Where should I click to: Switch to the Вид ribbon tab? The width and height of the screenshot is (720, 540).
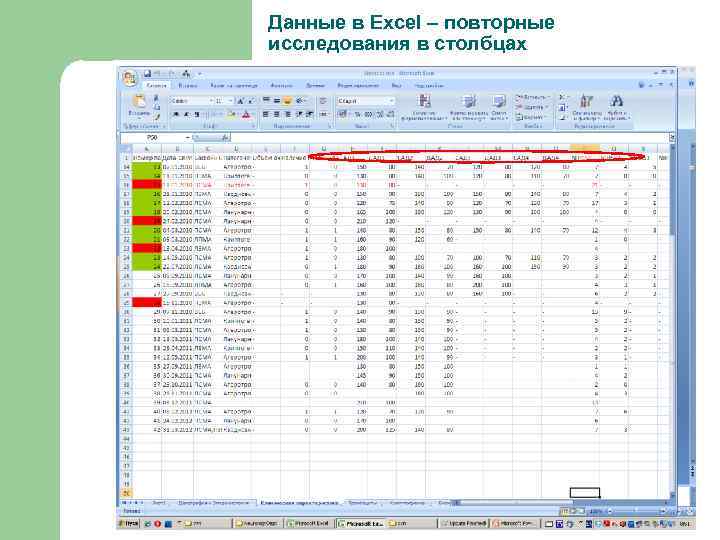coord(396,85)
